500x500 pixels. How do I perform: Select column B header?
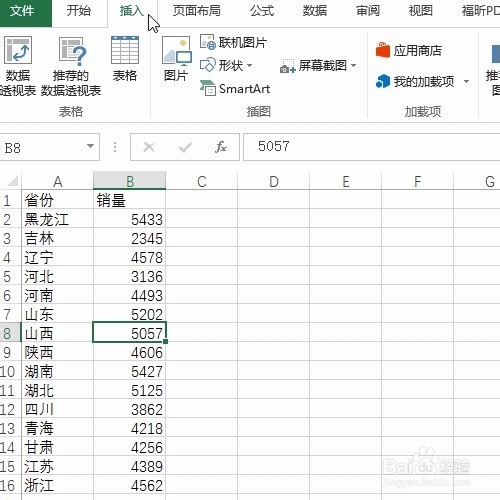coord(130,181)
